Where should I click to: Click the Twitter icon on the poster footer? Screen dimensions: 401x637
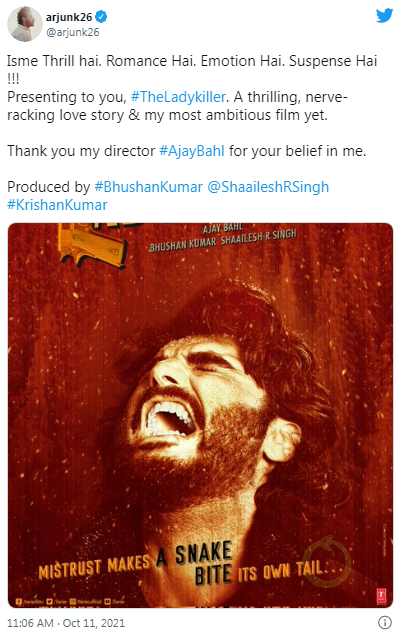tap(50, 602)
